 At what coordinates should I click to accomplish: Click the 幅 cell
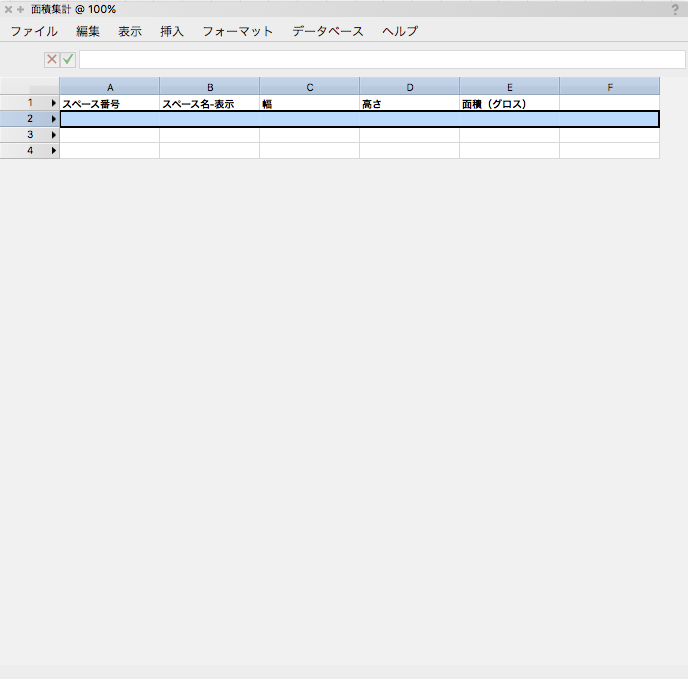pyautogui.click(x=310, y=103)
